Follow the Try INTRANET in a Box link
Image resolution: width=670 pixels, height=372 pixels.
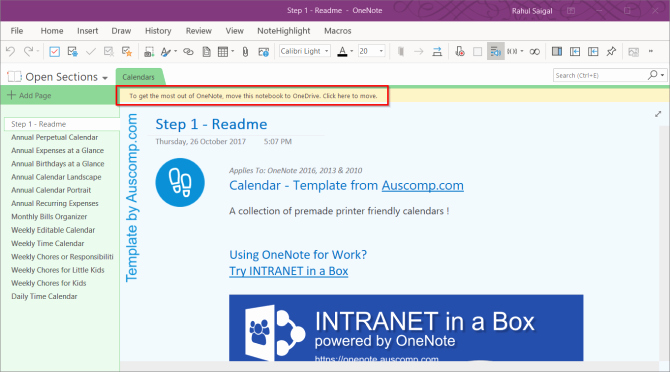[x=289, y=271]
